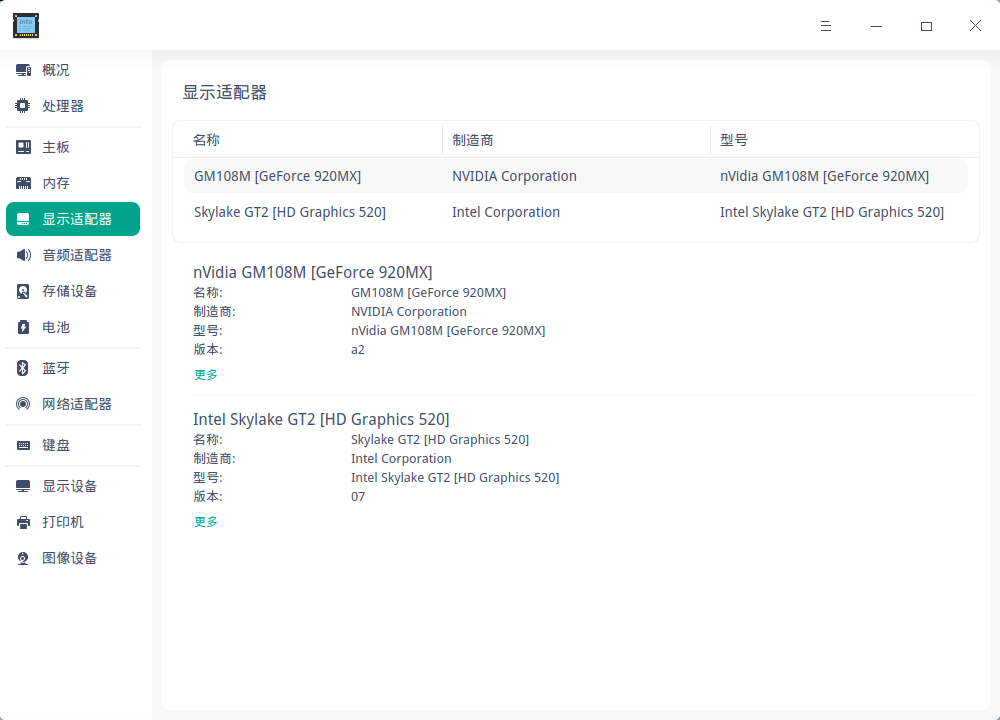Open the 键盘 keyboard icon
This screenshot has height=720, width=1000.
point(23,445)
